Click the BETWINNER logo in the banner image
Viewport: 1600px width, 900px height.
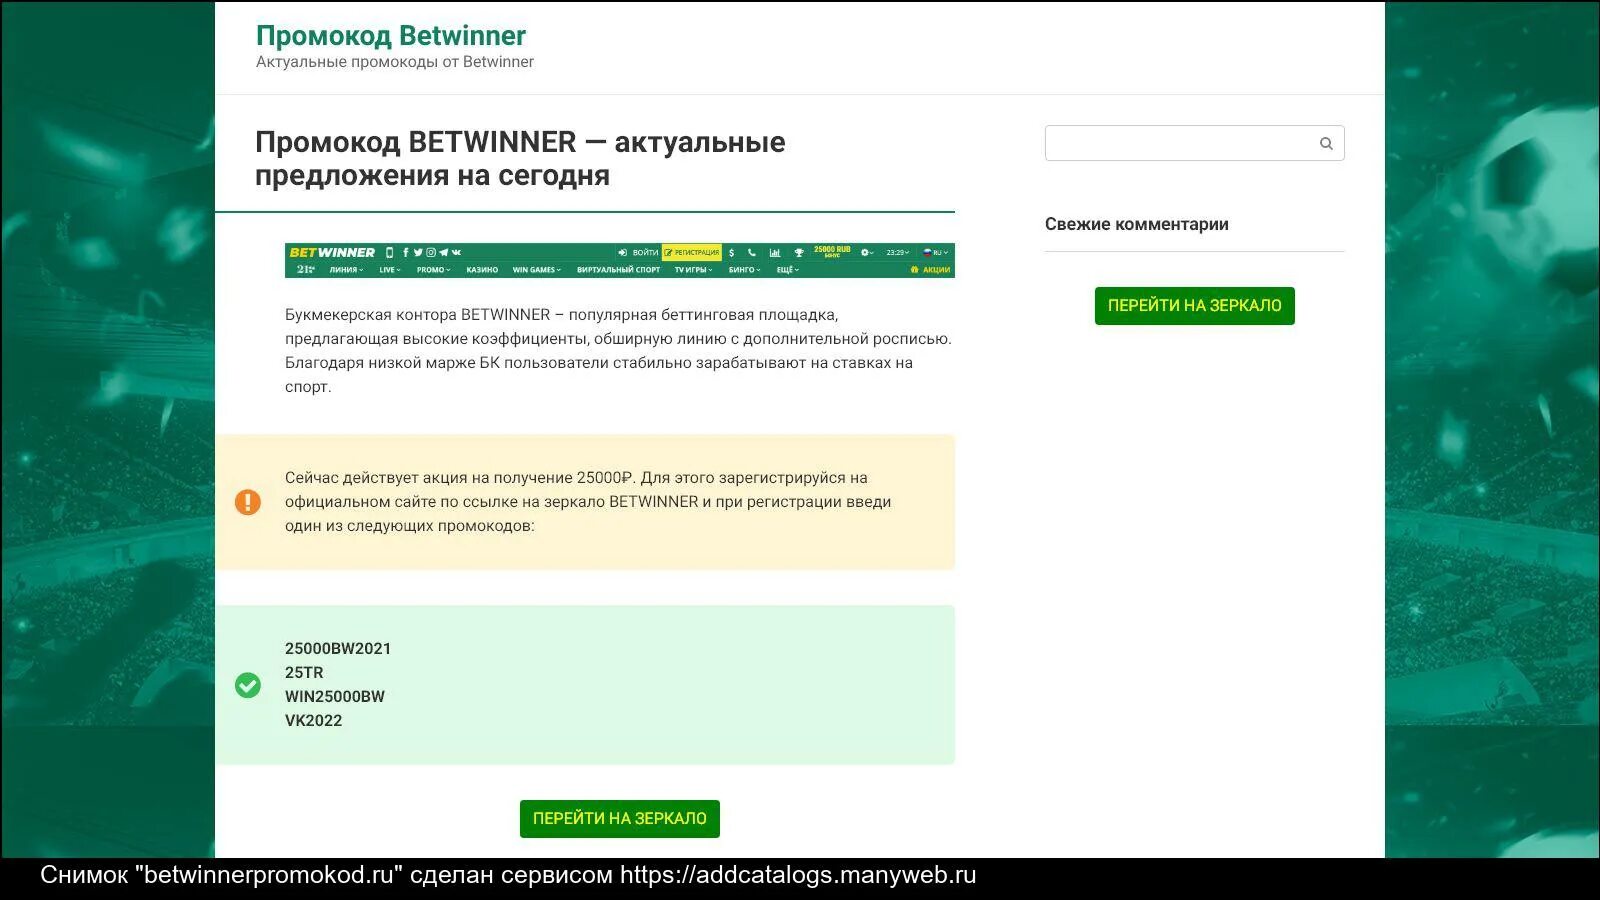[x=332, y=252]
